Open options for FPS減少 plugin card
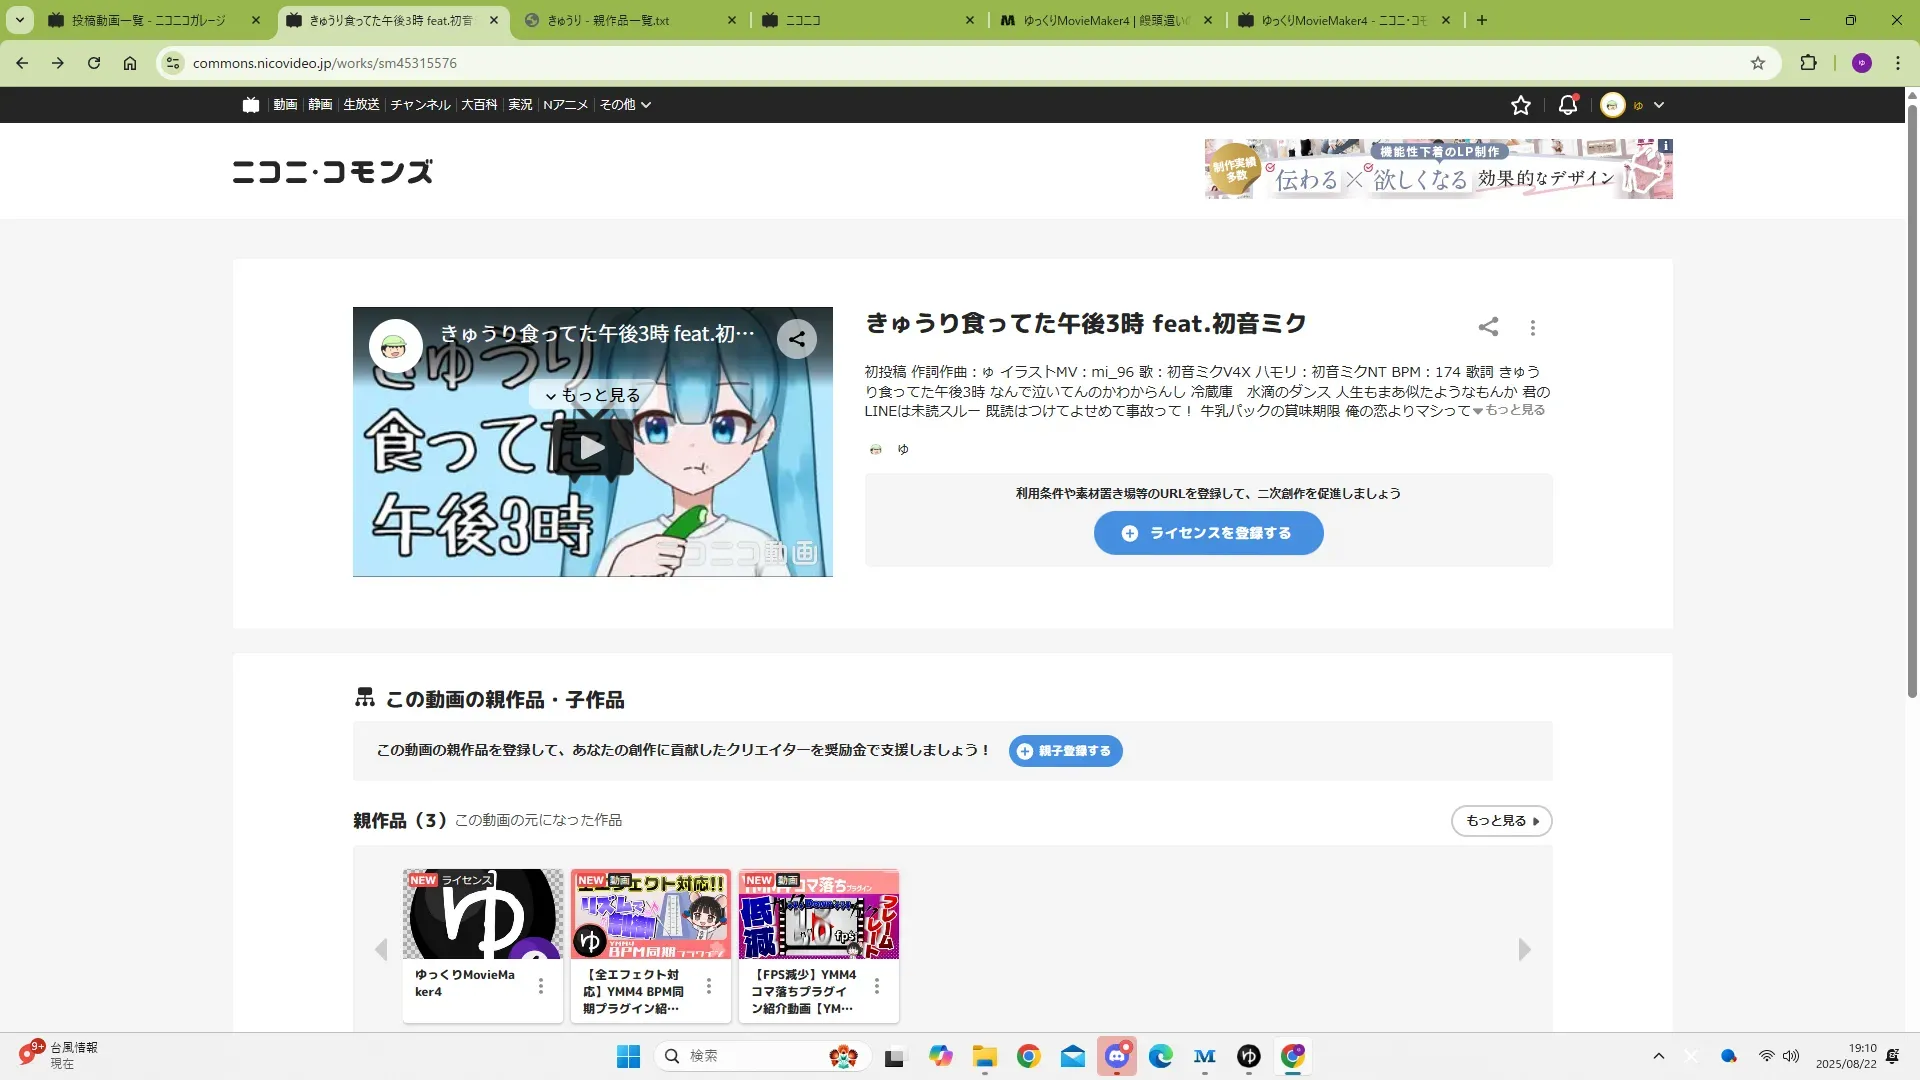This screenshot has height=1080, width=1920. pos(877,986)
